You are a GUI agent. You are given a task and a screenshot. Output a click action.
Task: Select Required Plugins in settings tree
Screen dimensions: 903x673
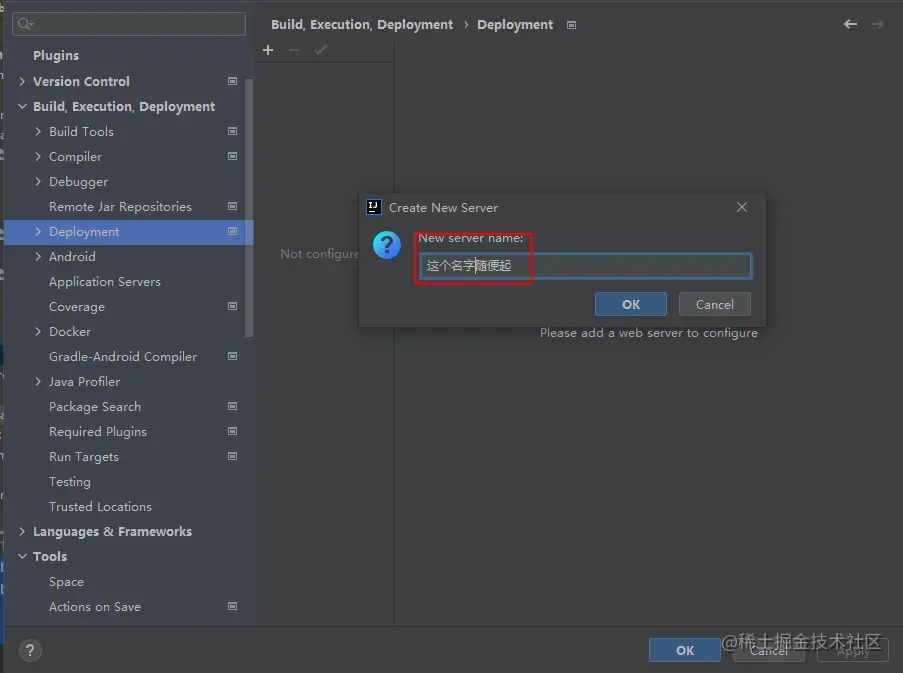[x=98, y=432]
